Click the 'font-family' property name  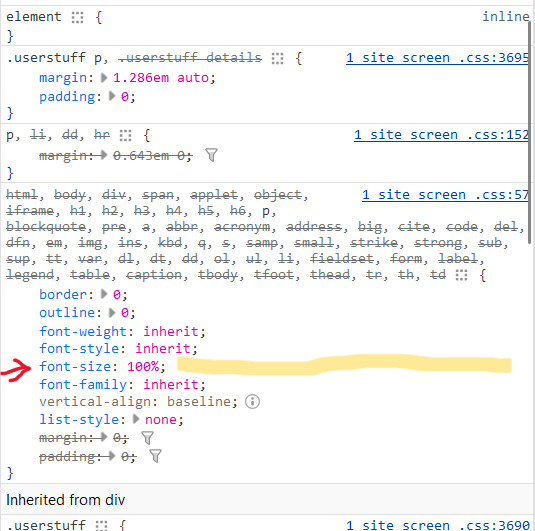(x=83, y=385)
